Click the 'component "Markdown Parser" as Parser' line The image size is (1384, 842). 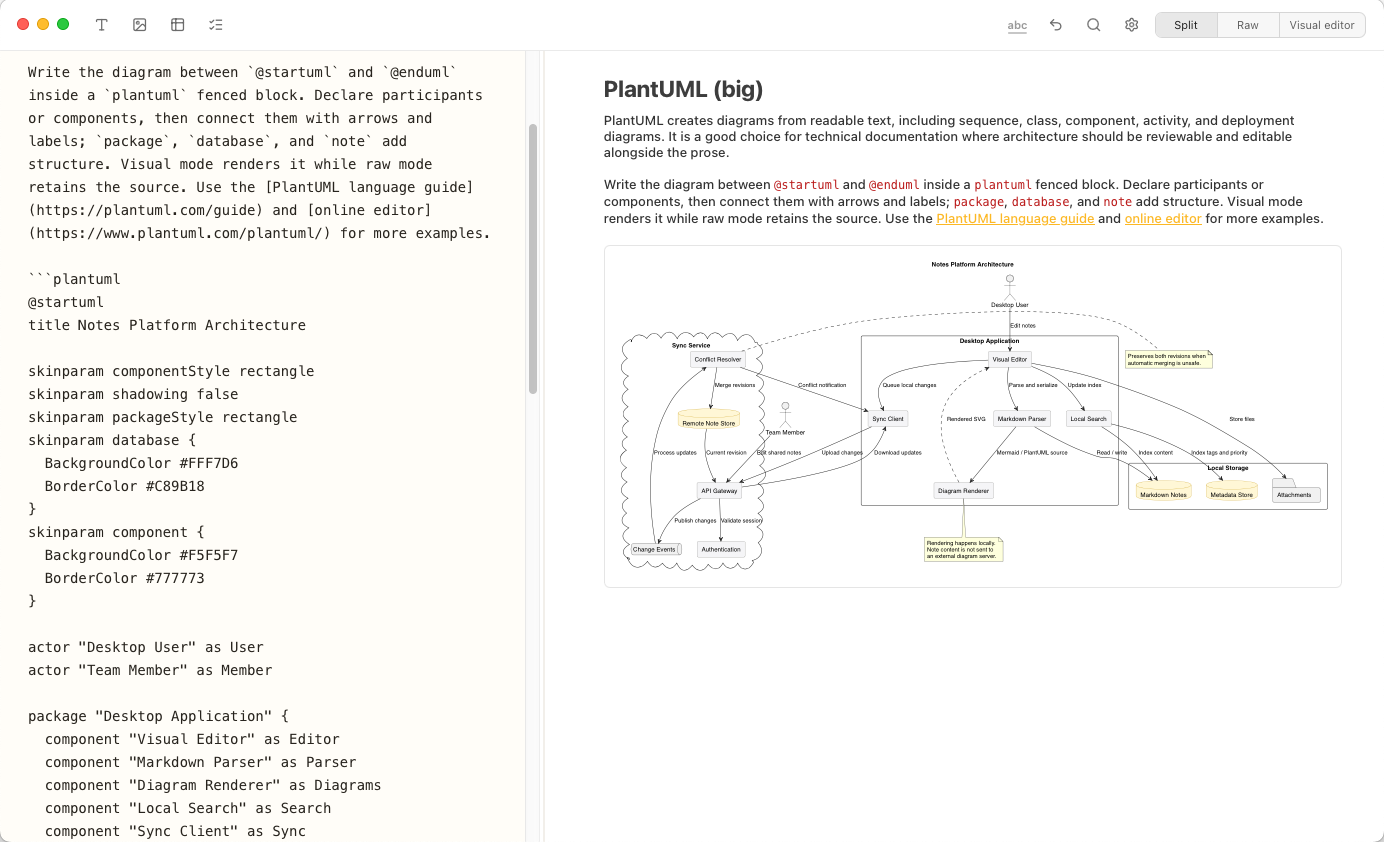point(200,762)
